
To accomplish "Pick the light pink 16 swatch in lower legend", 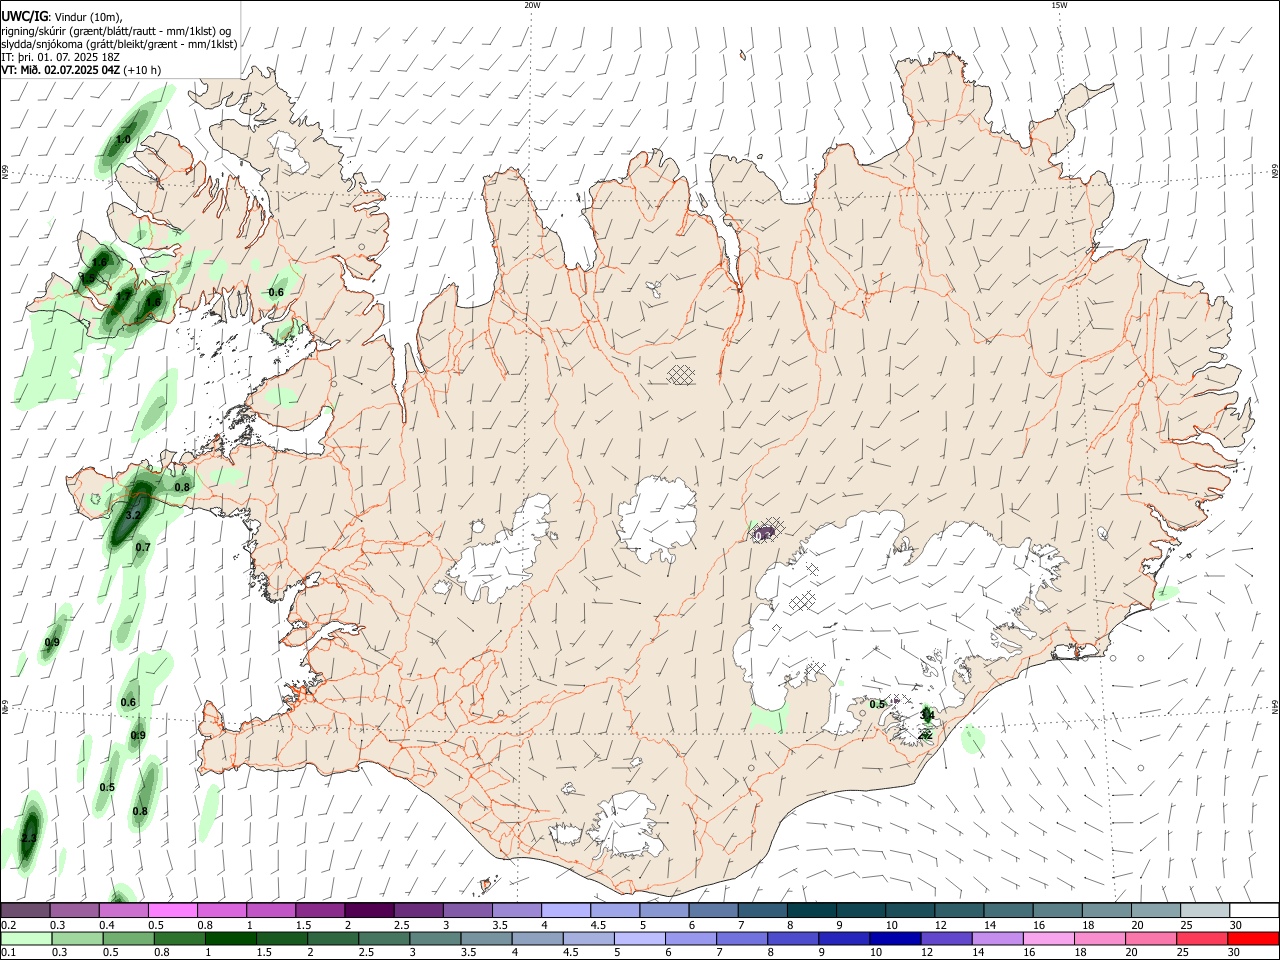I will [x=1048, y=939].
